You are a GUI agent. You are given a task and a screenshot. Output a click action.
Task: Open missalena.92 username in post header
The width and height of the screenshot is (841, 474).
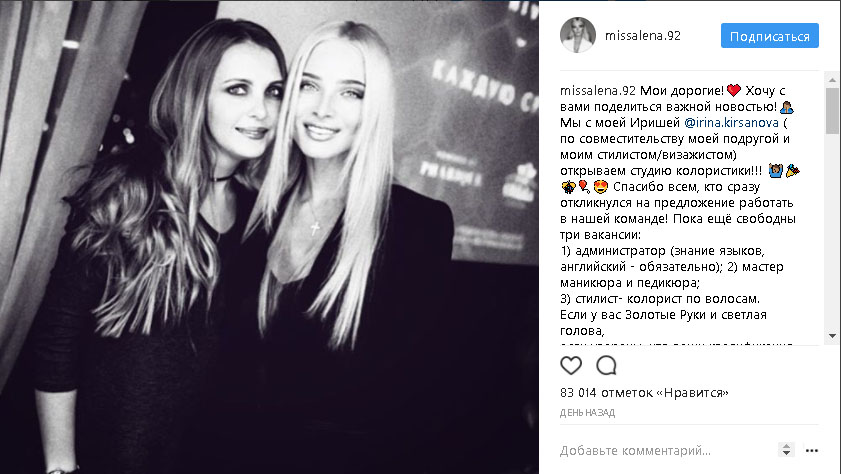coord(643,36)
